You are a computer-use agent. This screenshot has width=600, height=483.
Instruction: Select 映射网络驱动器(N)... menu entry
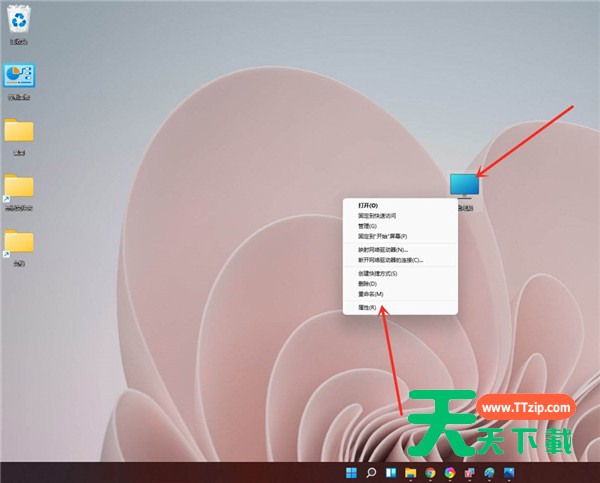click(x=383, y=250)
